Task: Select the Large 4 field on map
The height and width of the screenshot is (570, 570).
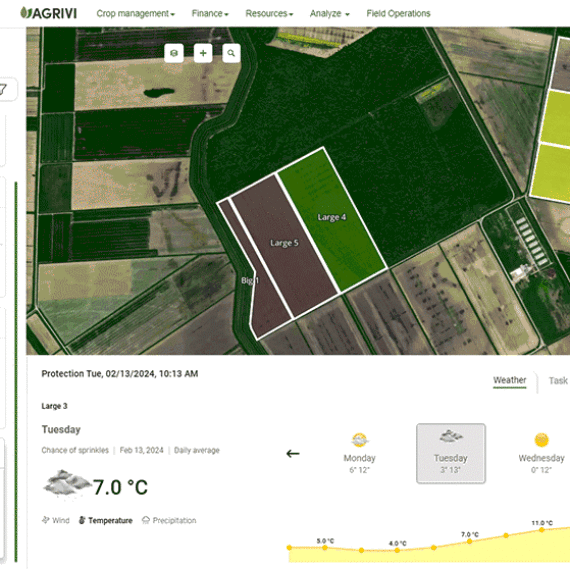Action: (x=332, y=218)
